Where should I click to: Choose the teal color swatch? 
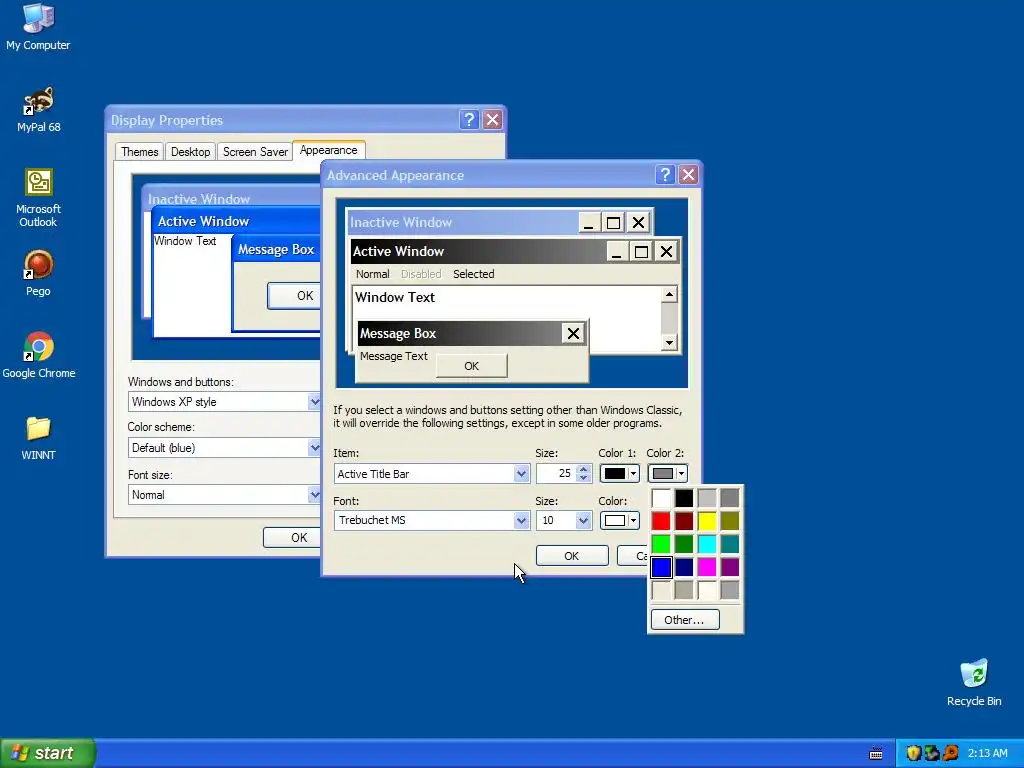click(729, 544)
